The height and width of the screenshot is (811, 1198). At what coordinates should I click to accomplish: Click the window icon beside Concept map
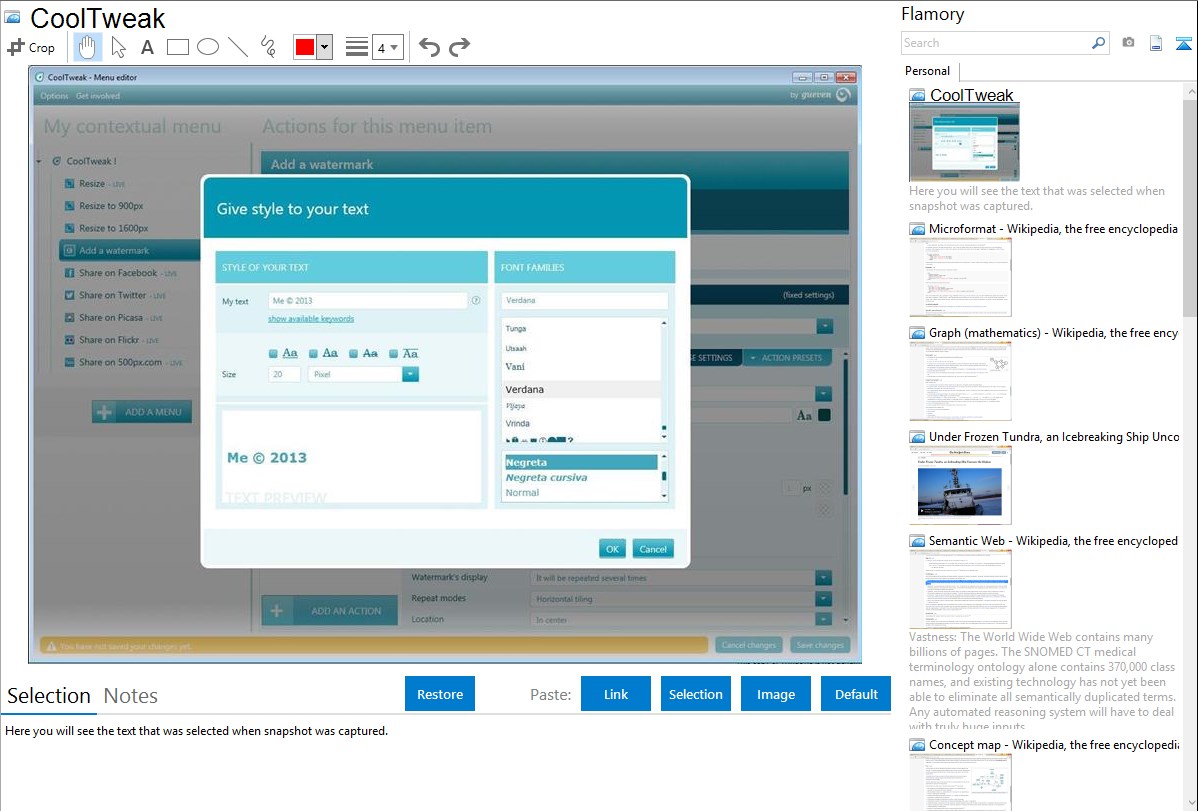coord(917,745)
